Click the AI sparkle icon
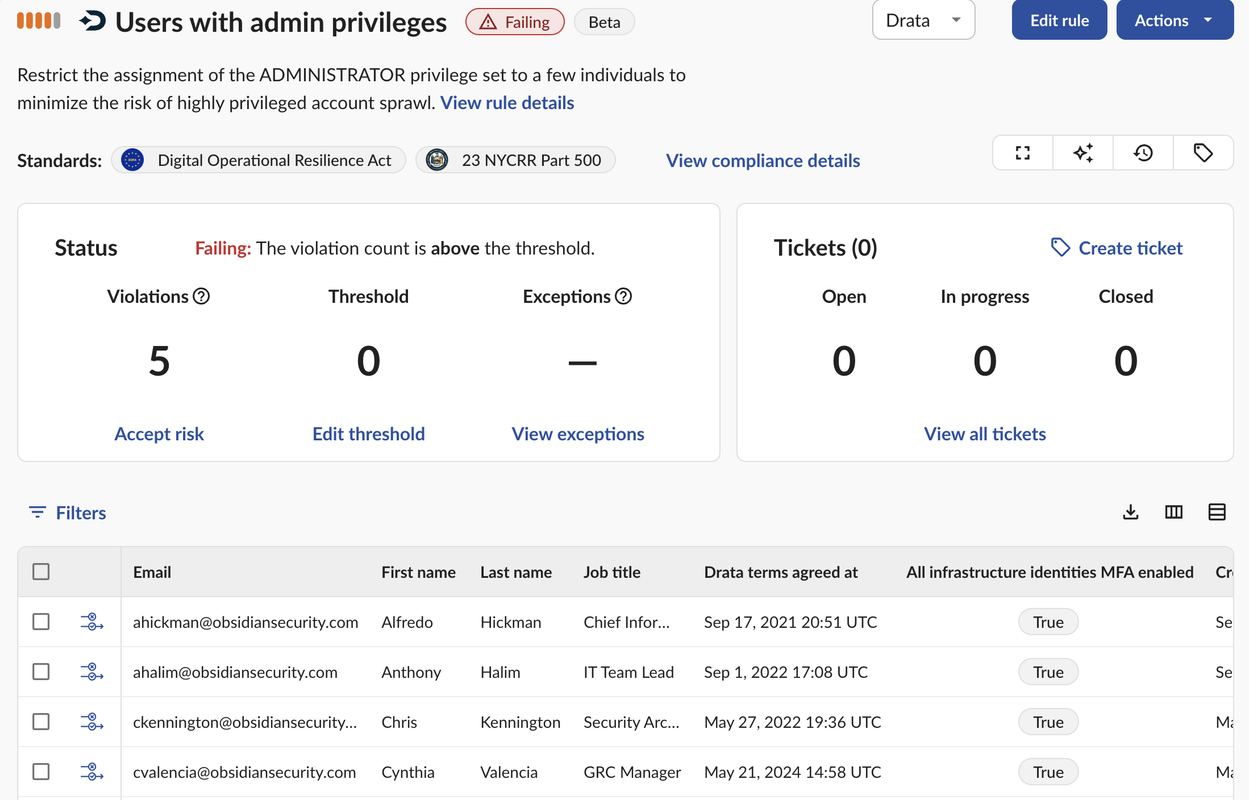The image size is (1249, 800). [1083, 153]
